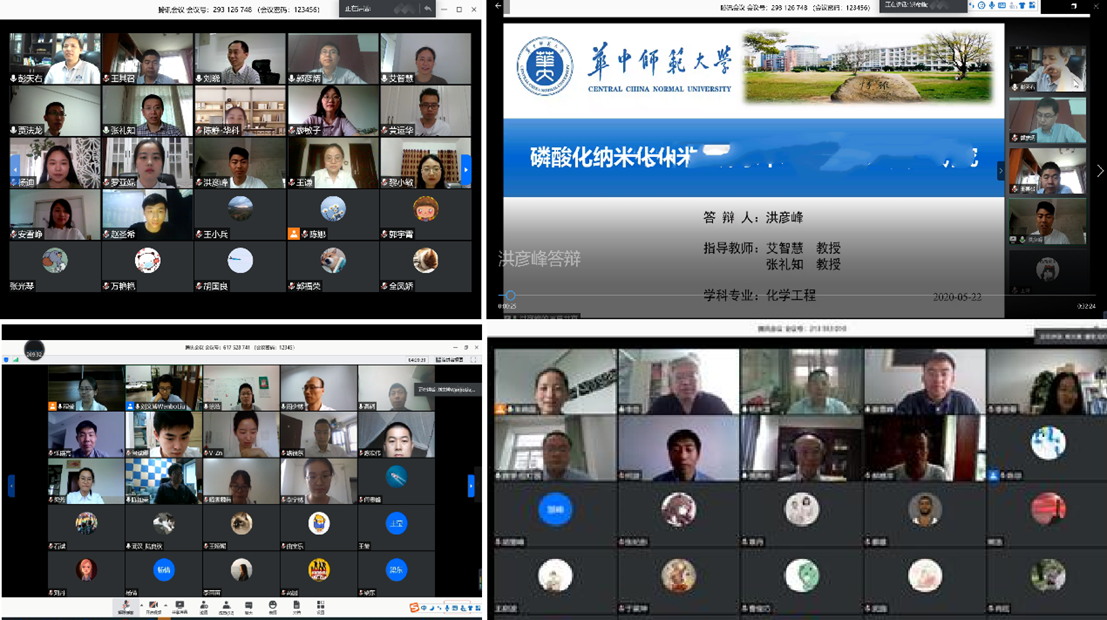Click the share screen icon in bottom toolbar
Screen dimensions: 1107x620
click(180, 606)
